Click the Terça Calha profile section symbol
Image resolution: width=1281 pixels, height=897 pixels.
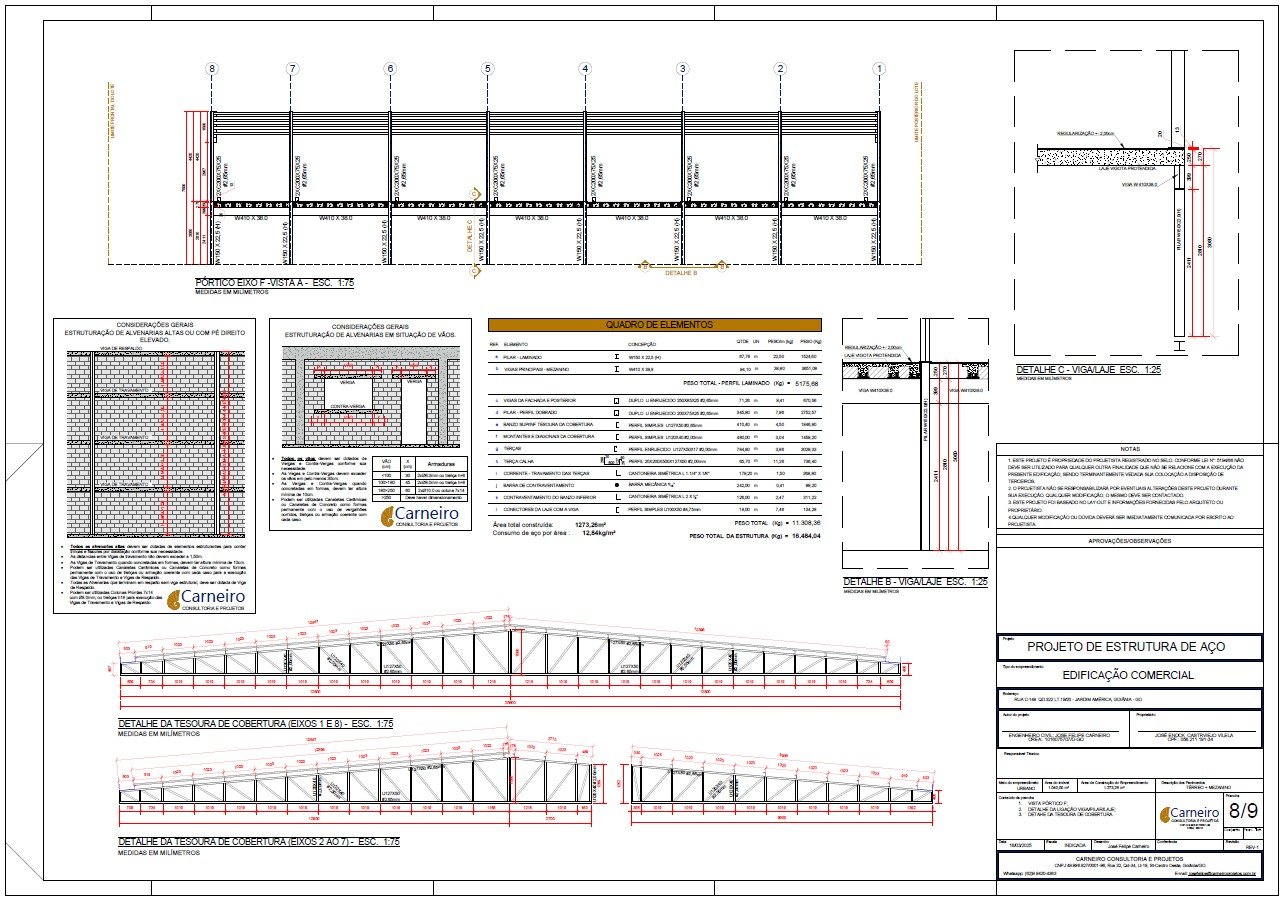tap(611, 461)
